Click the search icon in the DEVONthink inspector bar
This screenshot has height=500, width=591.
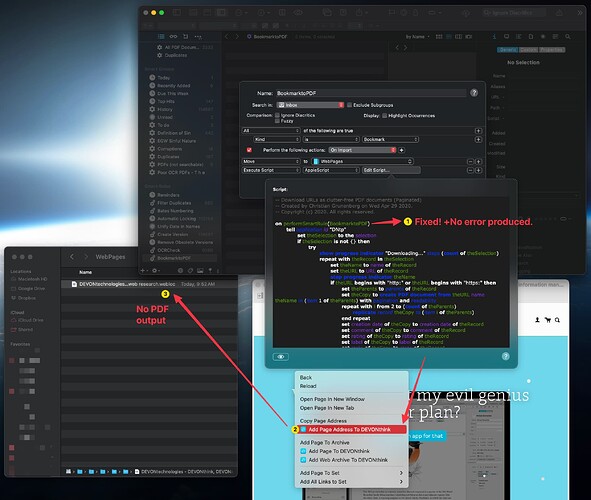point(568,37)
